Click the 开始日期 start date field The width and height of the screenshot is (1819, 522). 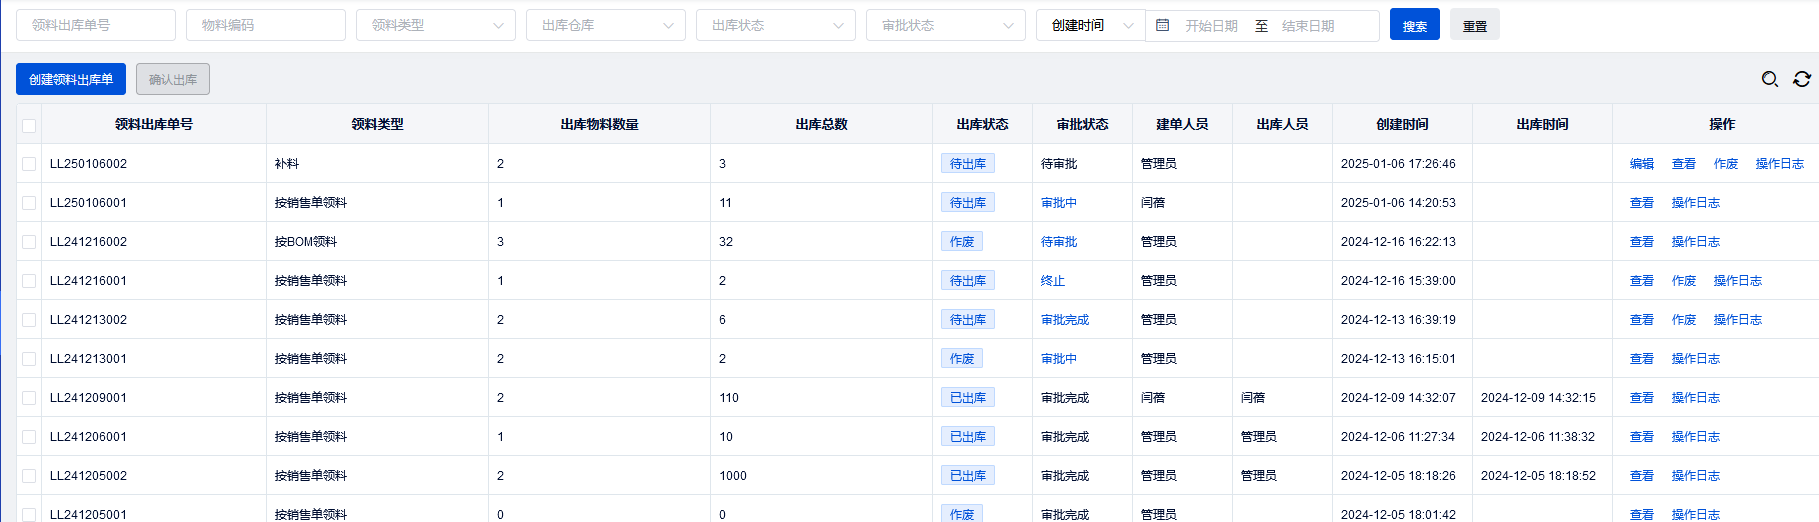(x=1211, y=26)
